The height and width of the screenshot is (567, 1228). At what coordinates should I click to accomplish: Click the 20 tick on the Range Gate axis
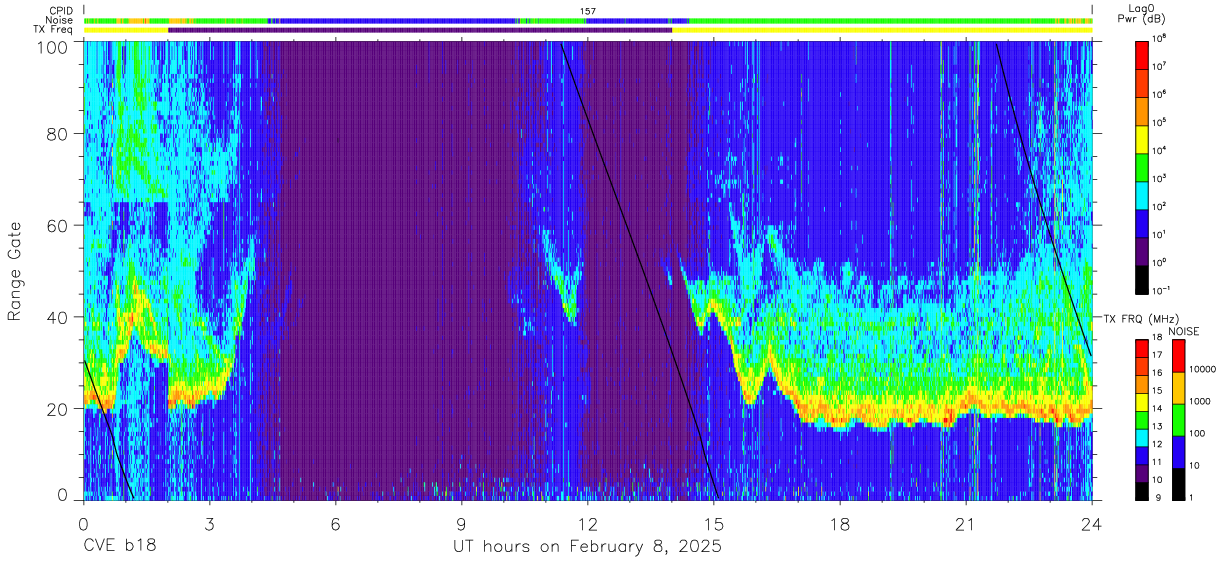tap(58, 409)
